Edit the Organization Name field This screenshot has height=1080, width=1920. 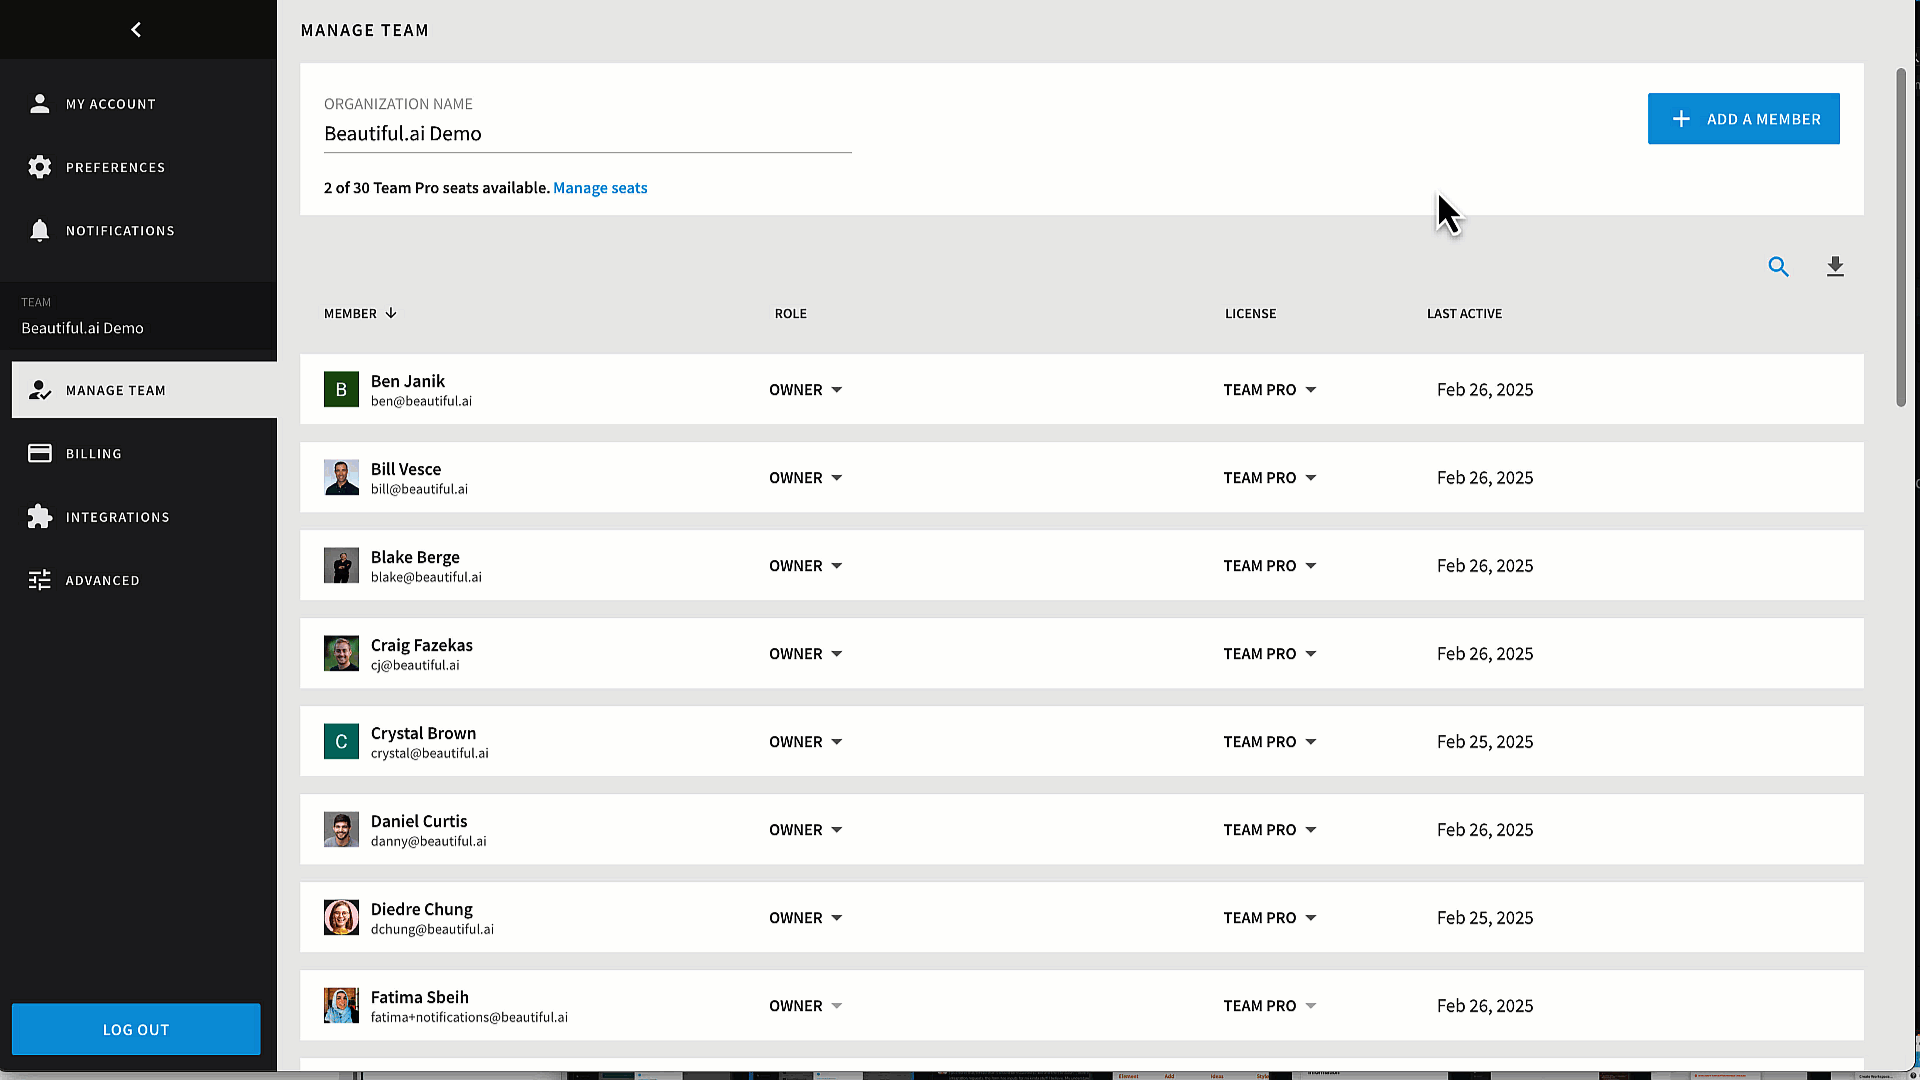(x=587, y=134)
